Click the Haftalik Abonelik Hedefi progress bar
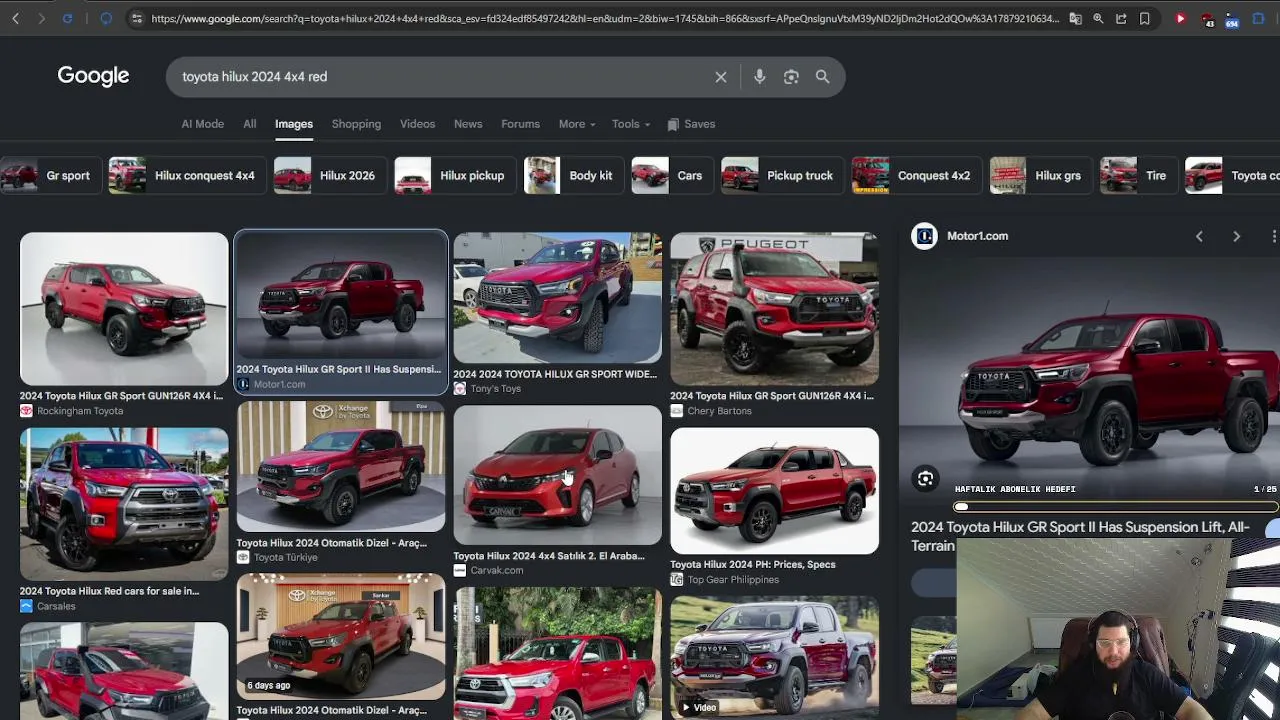Screen dimensions: 1280x720 coord(1115,507)
